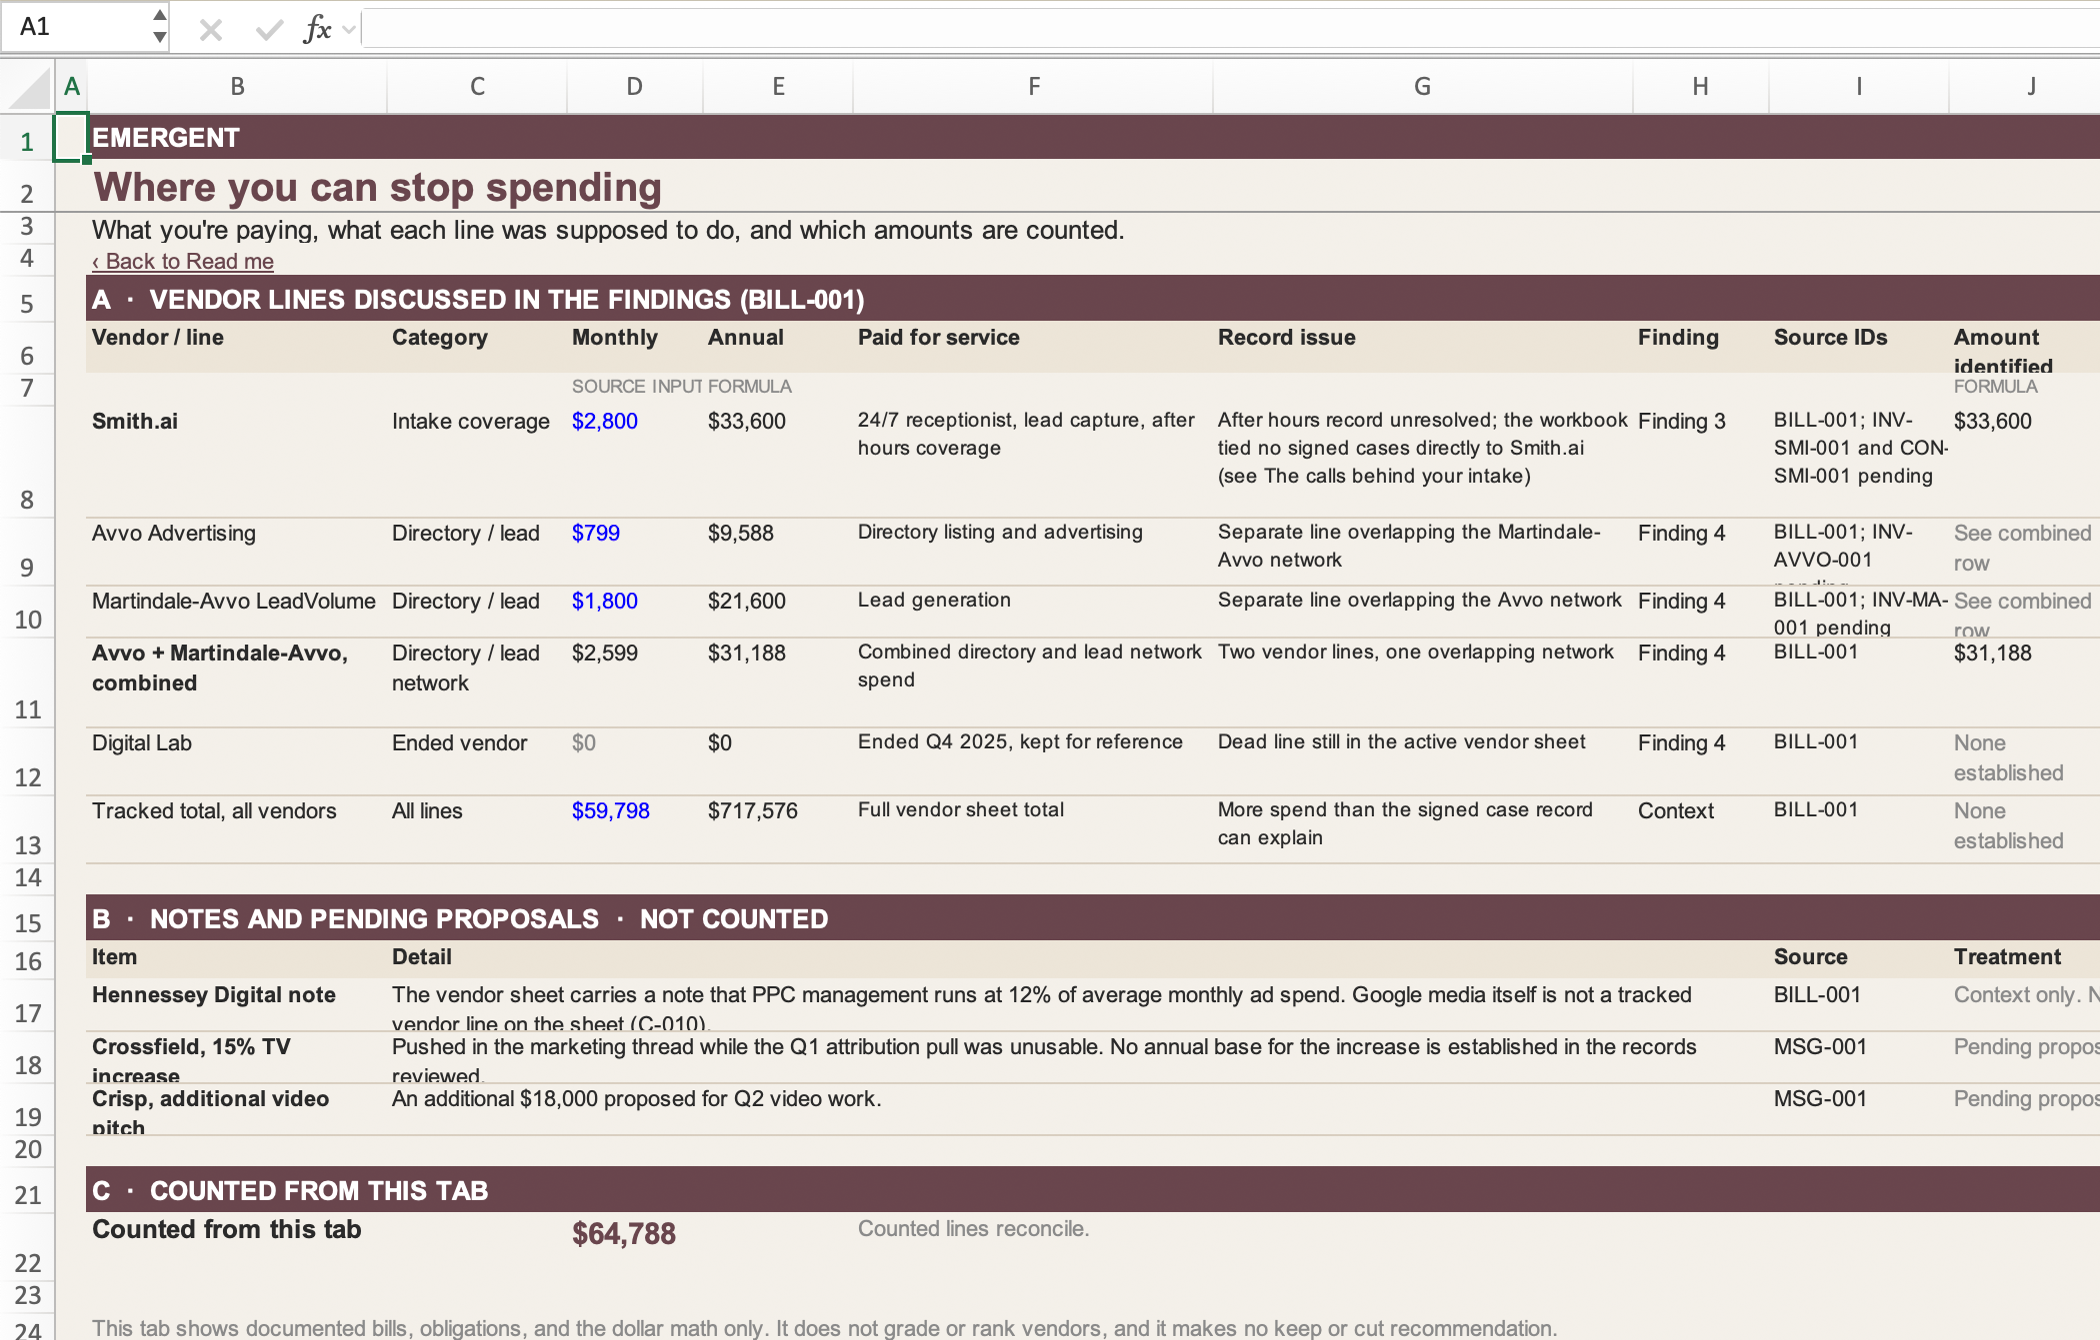Select column H header
The image size is (2100, 1340).
pos(1700,87)
